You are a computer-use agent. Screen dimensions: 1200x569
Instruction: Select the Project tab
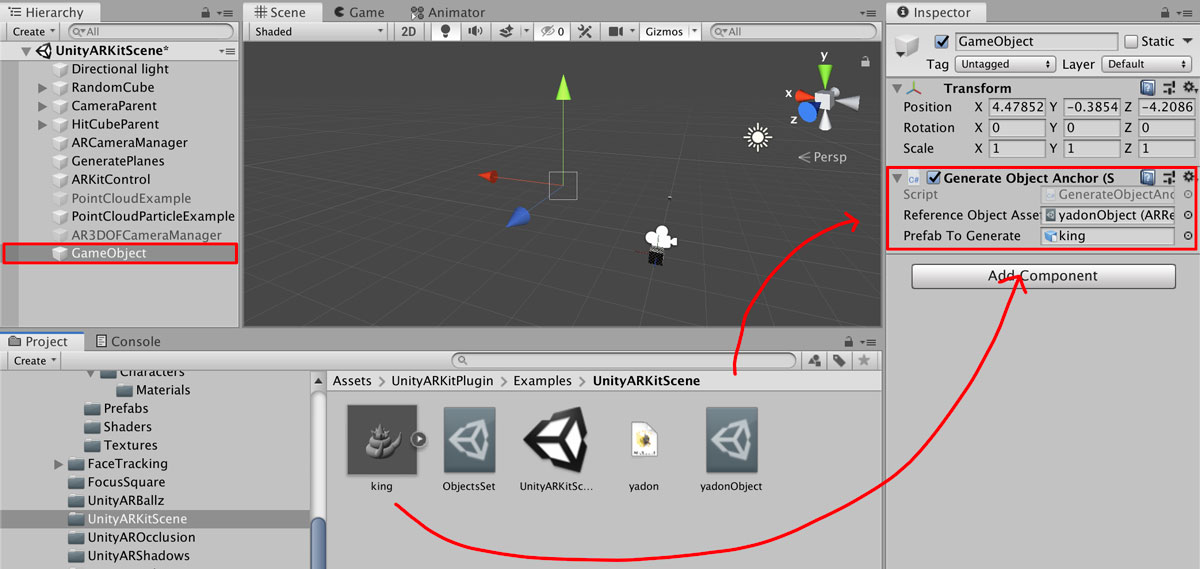[40, 341]
